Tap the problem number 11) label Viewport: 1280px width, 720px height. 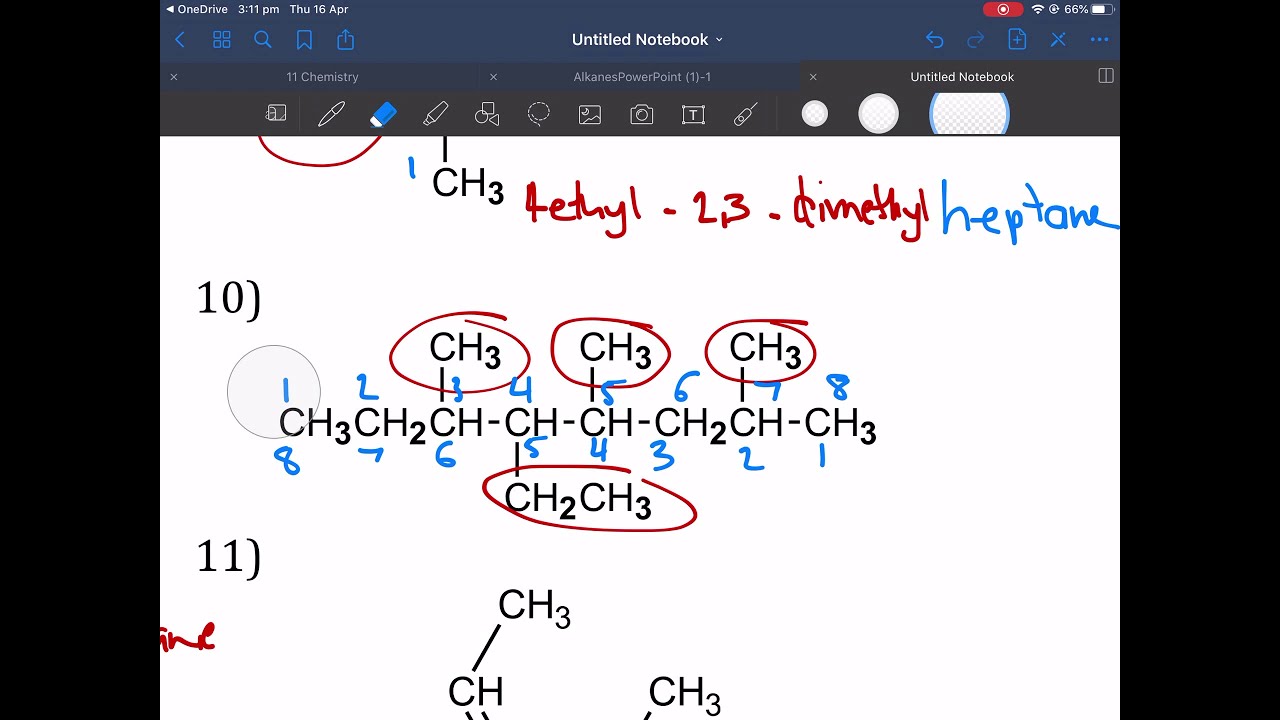click(229, 557)
